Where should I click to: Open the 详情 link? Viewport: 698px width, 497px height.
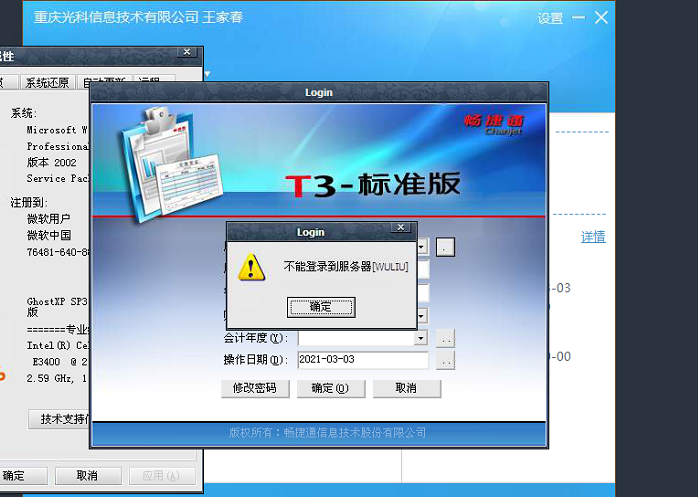593,236
